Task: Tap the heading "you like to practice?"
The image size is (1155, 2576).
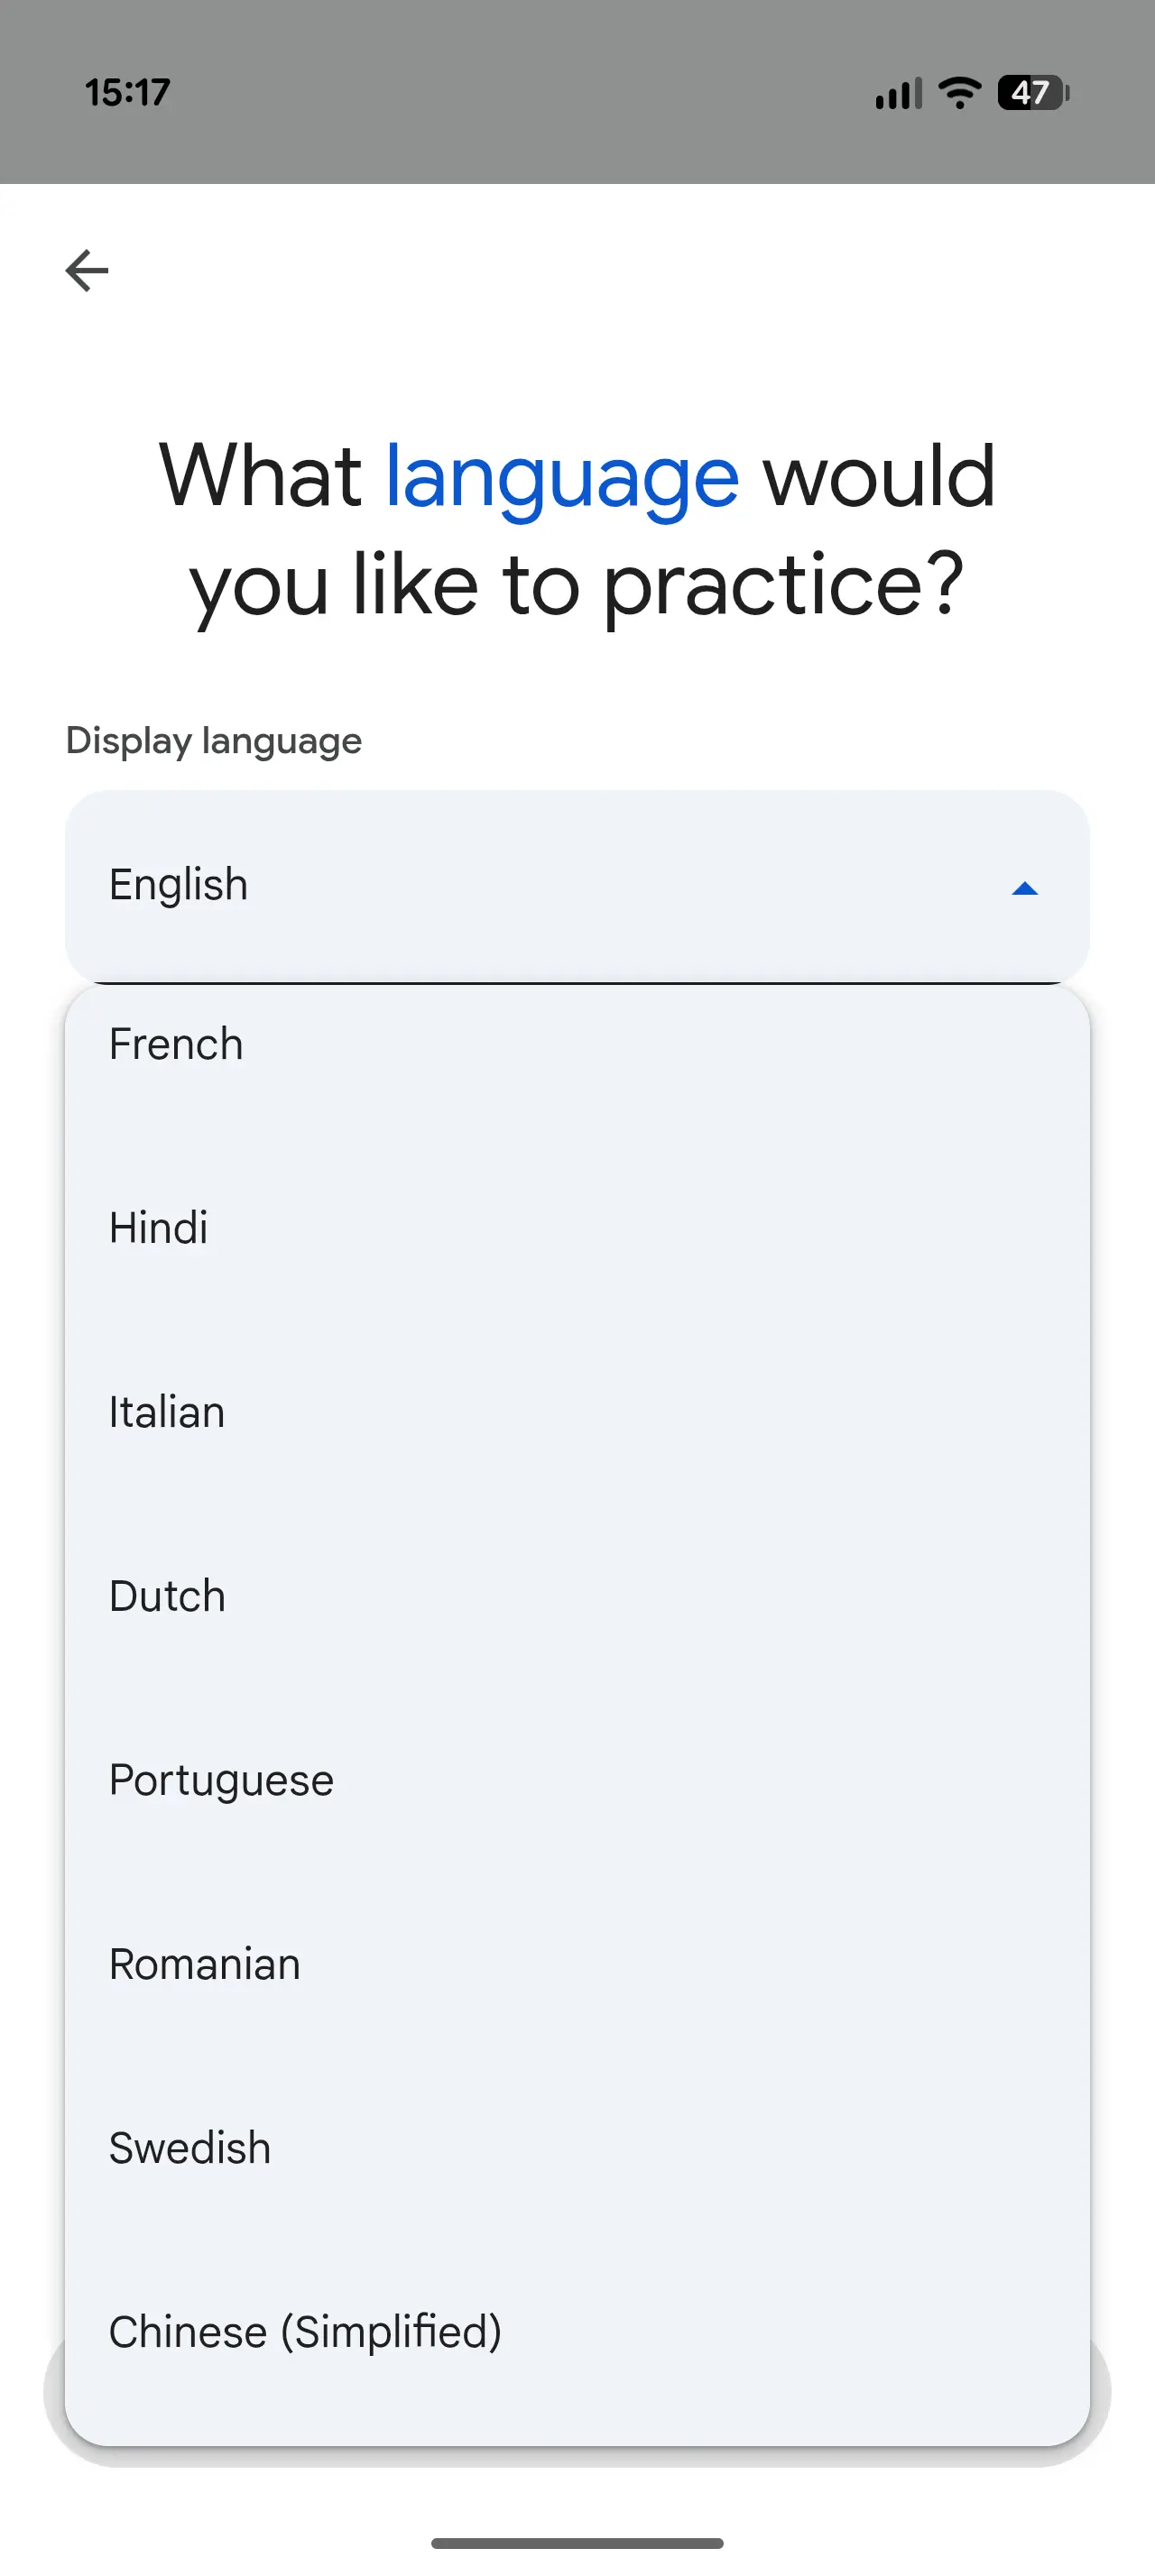Action: click(x=577, y=586)
